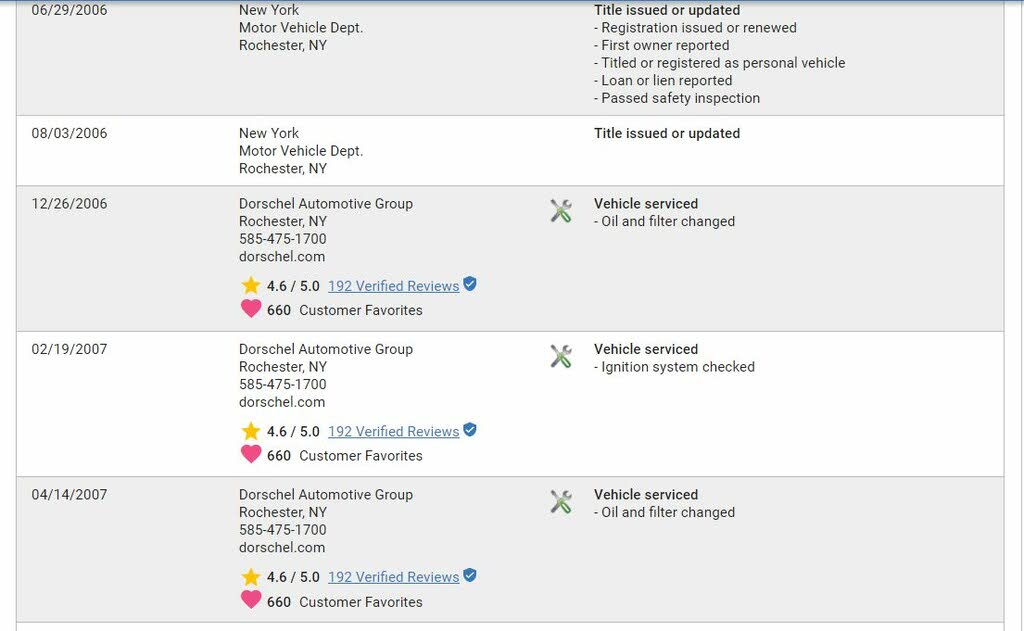
Task: Open 192 Verified Reviews in 04/14/2007 entry
Action: pos(393,577)
